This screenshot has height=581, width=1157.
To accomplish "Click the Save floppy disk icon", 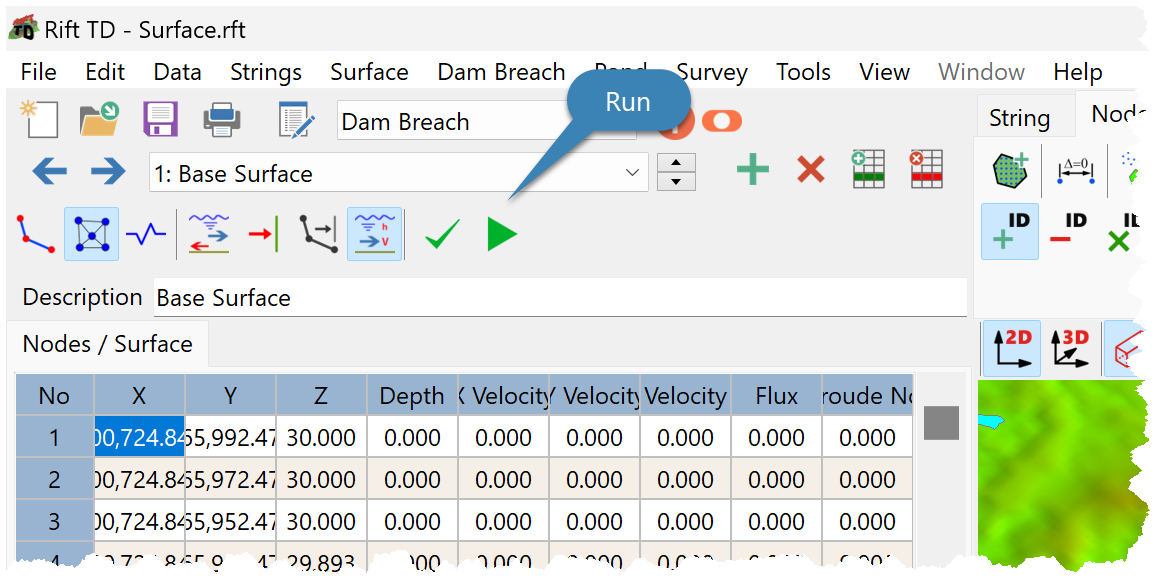I will pos(160,120).
